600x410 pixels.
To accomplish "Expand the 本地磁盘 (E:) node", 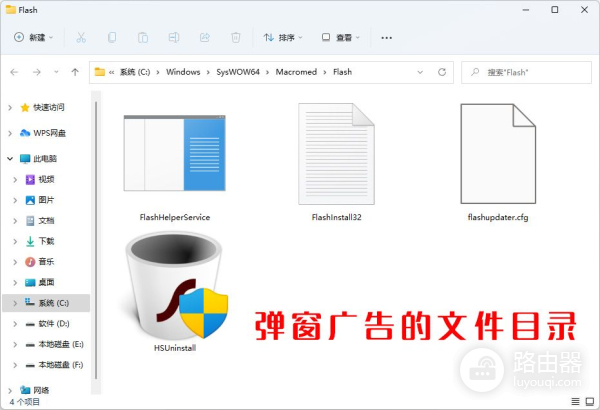I will tap(15, 345).
